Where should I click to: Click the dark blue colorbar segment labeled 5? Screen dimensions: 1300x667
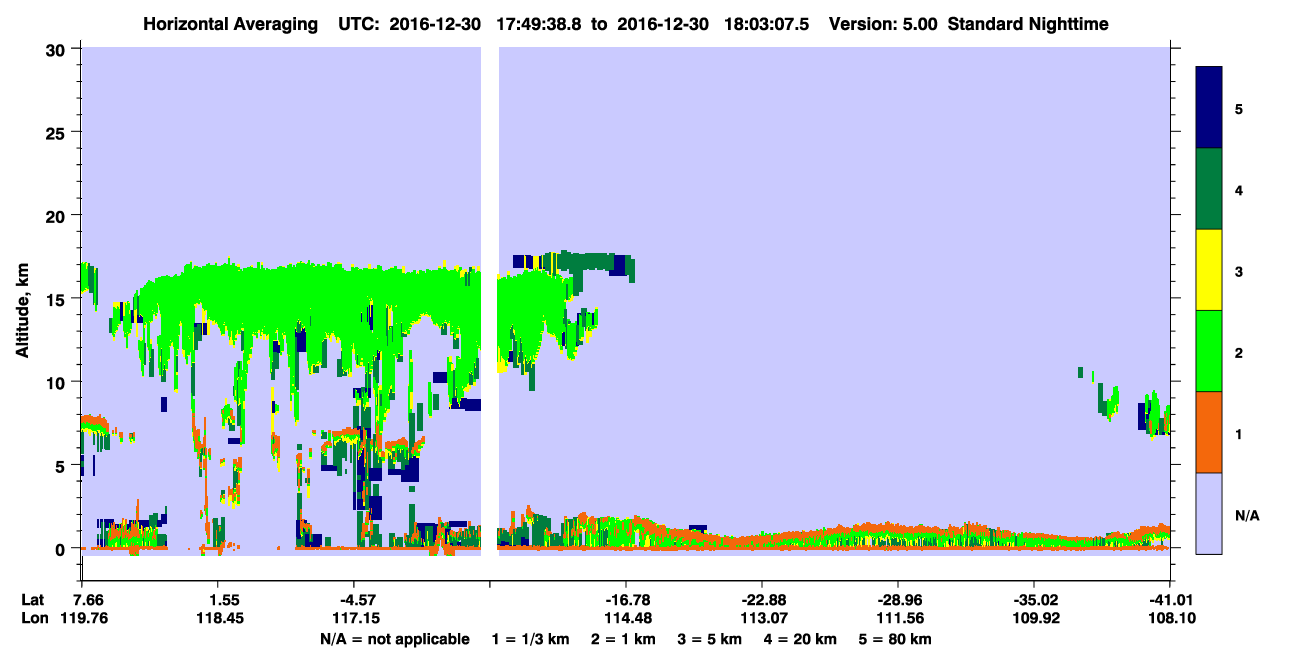coord(1209,107)
